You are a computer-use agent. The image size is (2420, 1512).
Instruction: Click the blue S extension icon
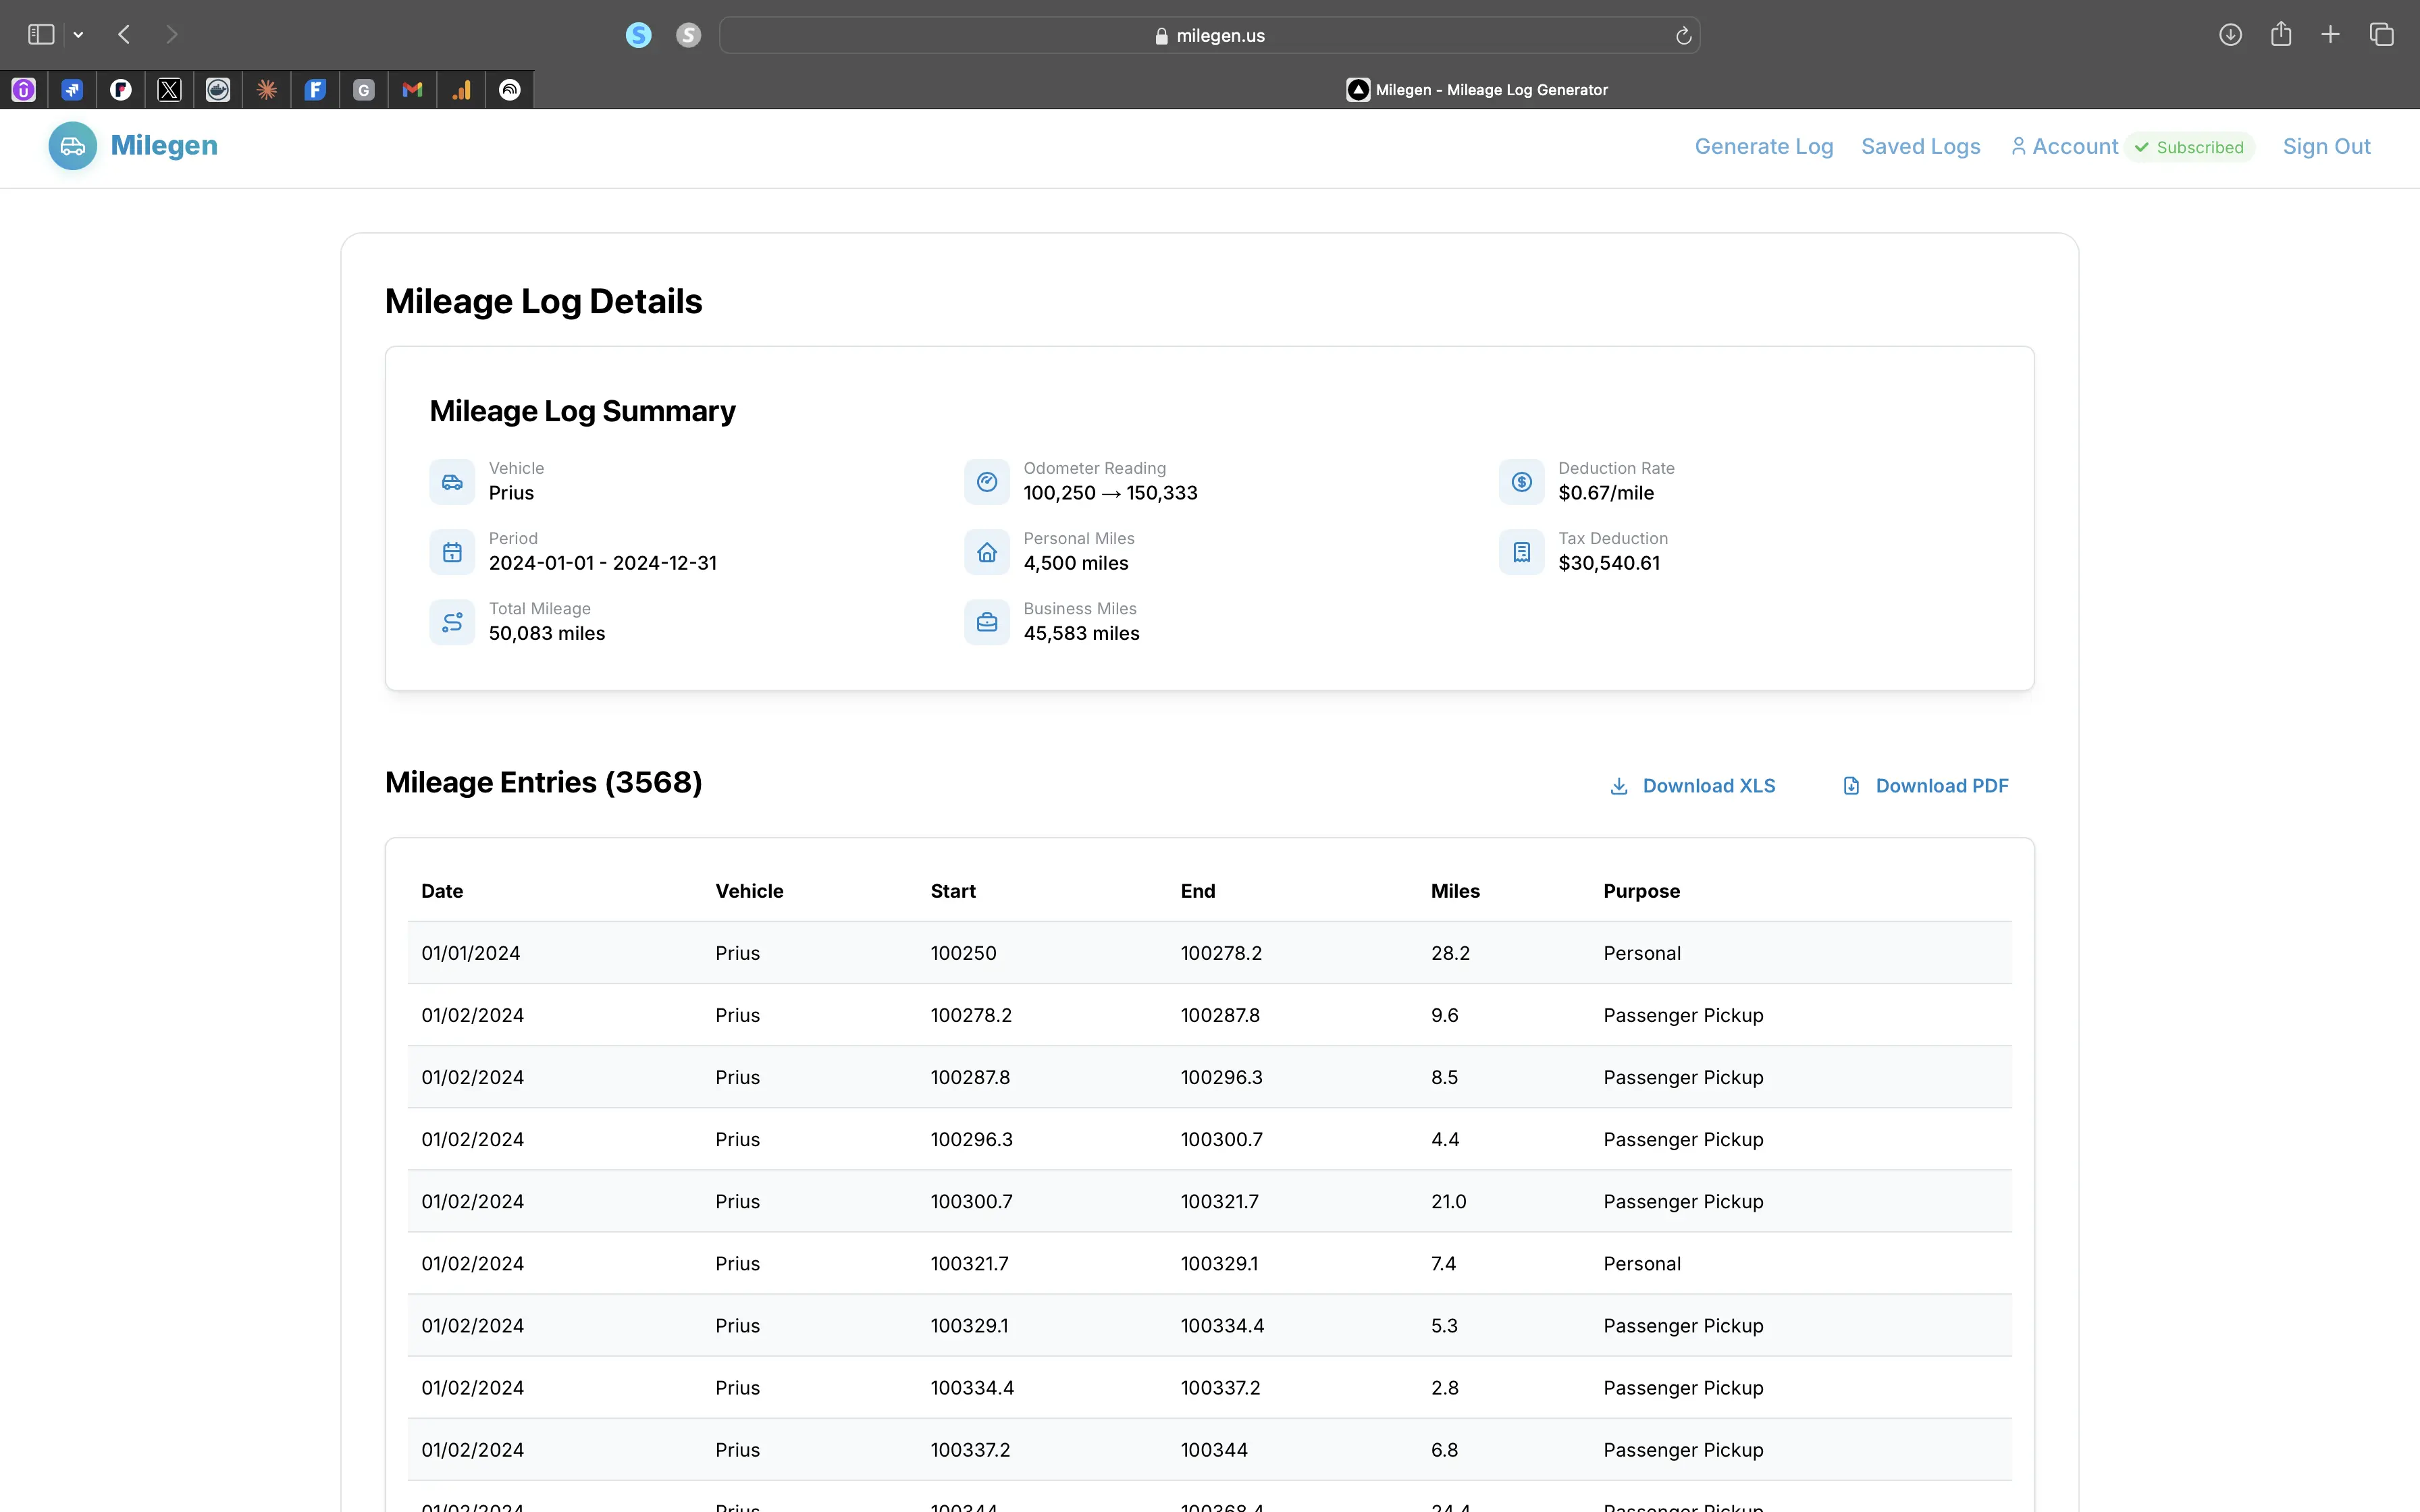click(638, 35)
